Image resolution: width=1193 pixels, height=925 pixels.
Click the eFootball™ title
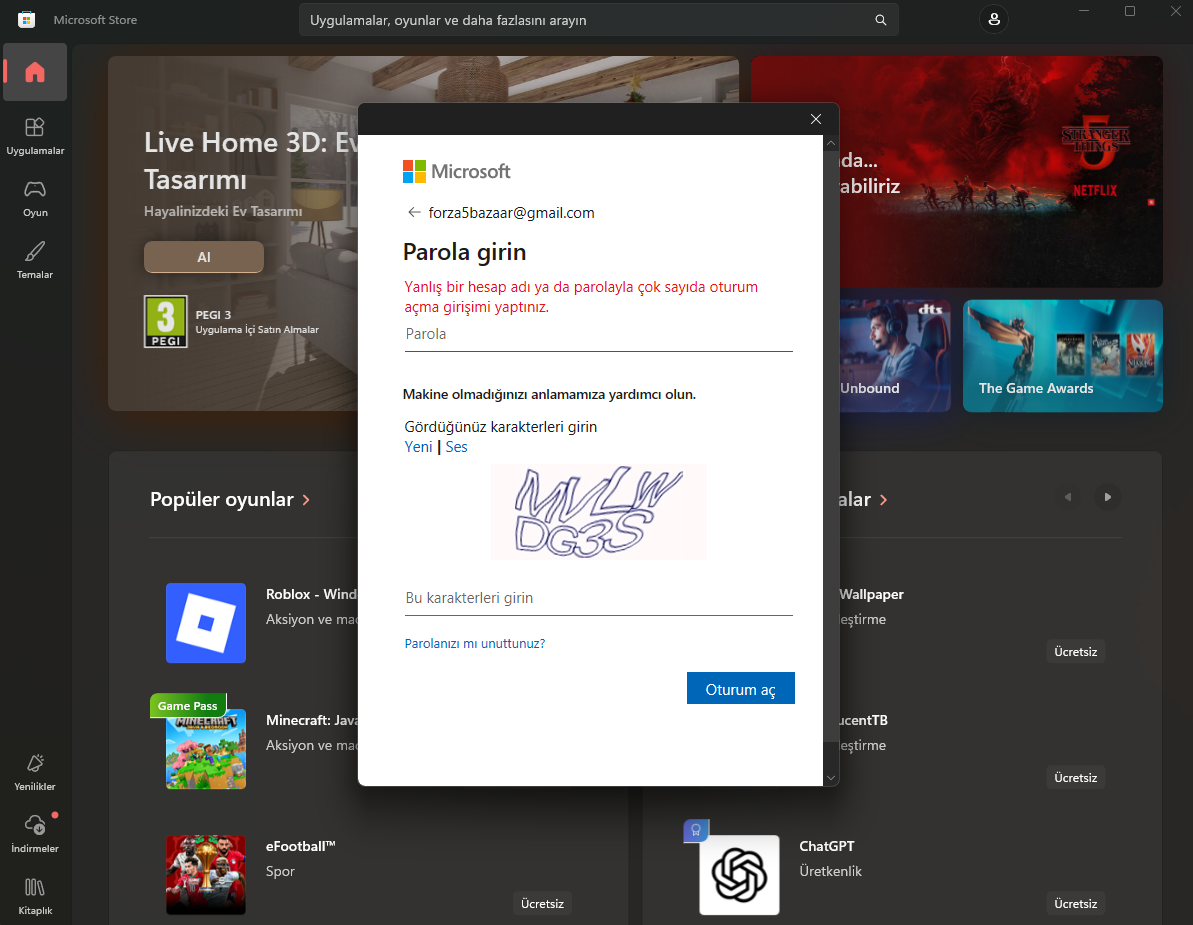pyautogui.click(x=301, y=846)
